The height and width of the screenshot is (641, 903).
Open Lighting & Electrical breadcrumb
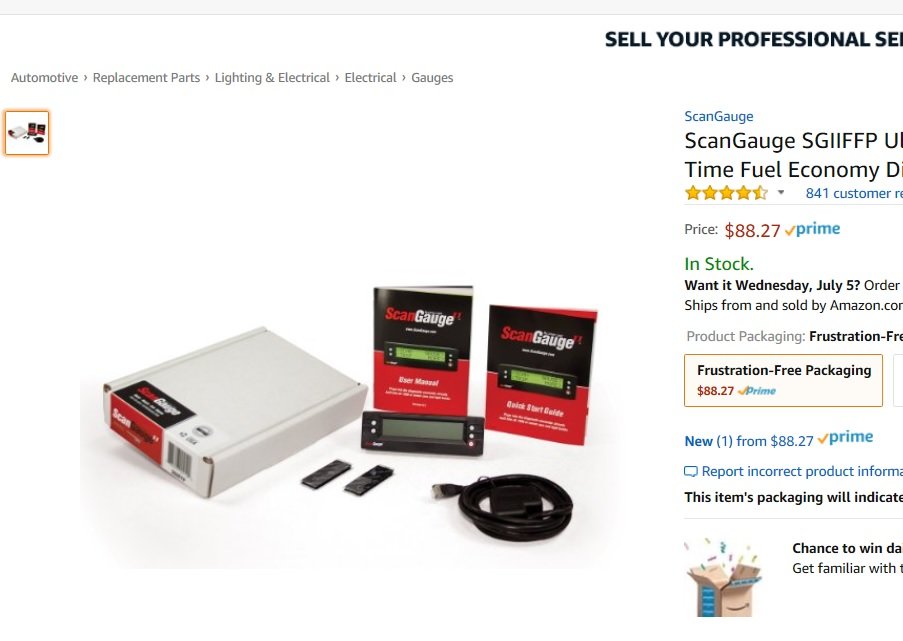tap(272, 78)
